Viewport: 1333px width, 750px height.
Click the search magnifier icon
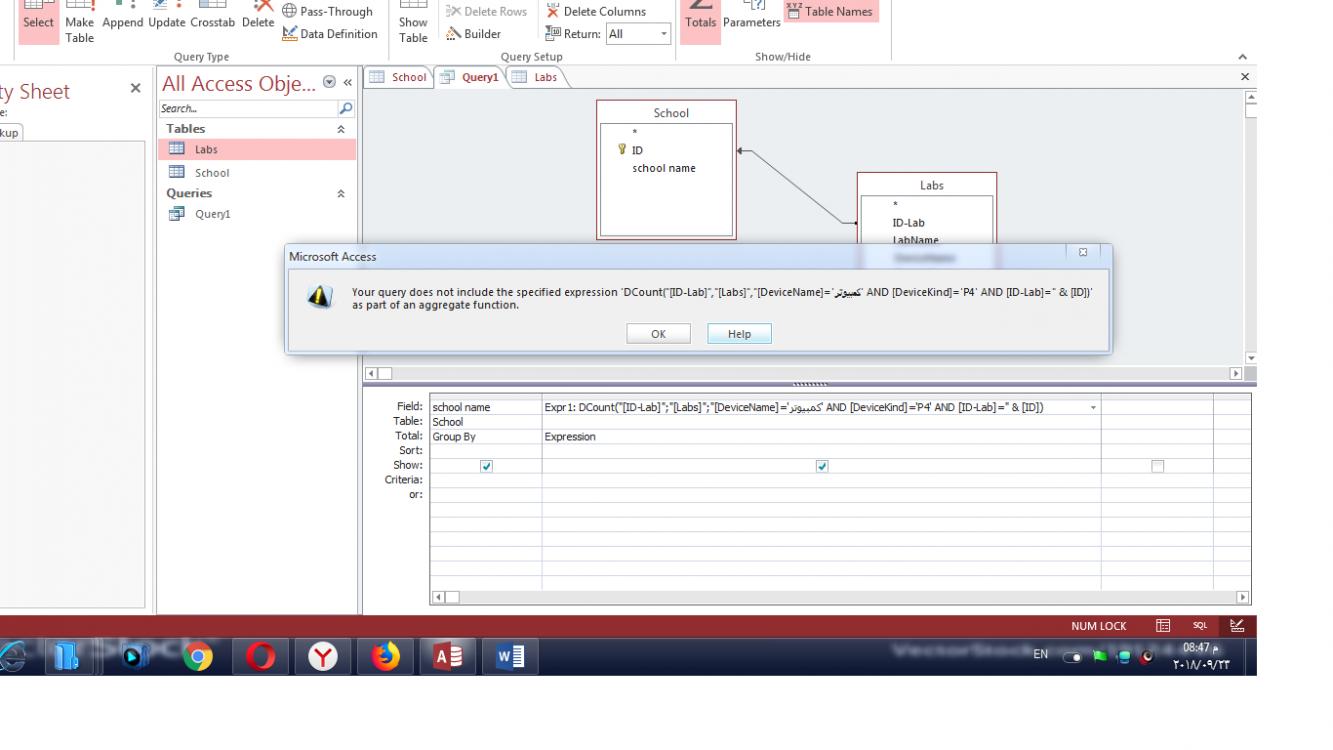click(346, 108)
